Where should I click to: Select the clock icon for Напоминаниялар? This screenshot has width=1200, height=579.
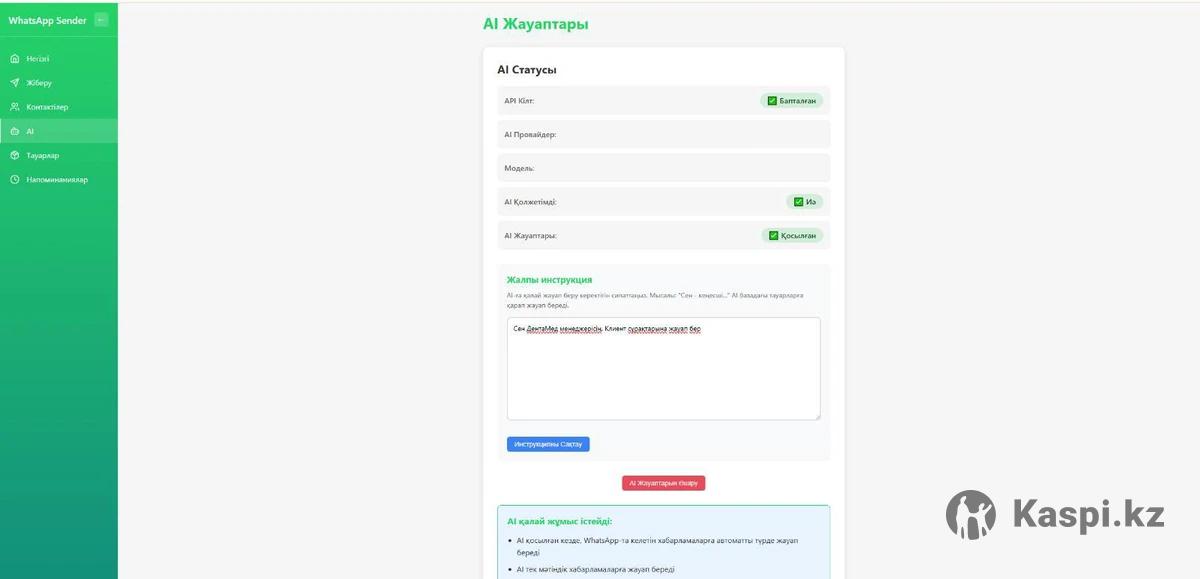coord(15,180)
